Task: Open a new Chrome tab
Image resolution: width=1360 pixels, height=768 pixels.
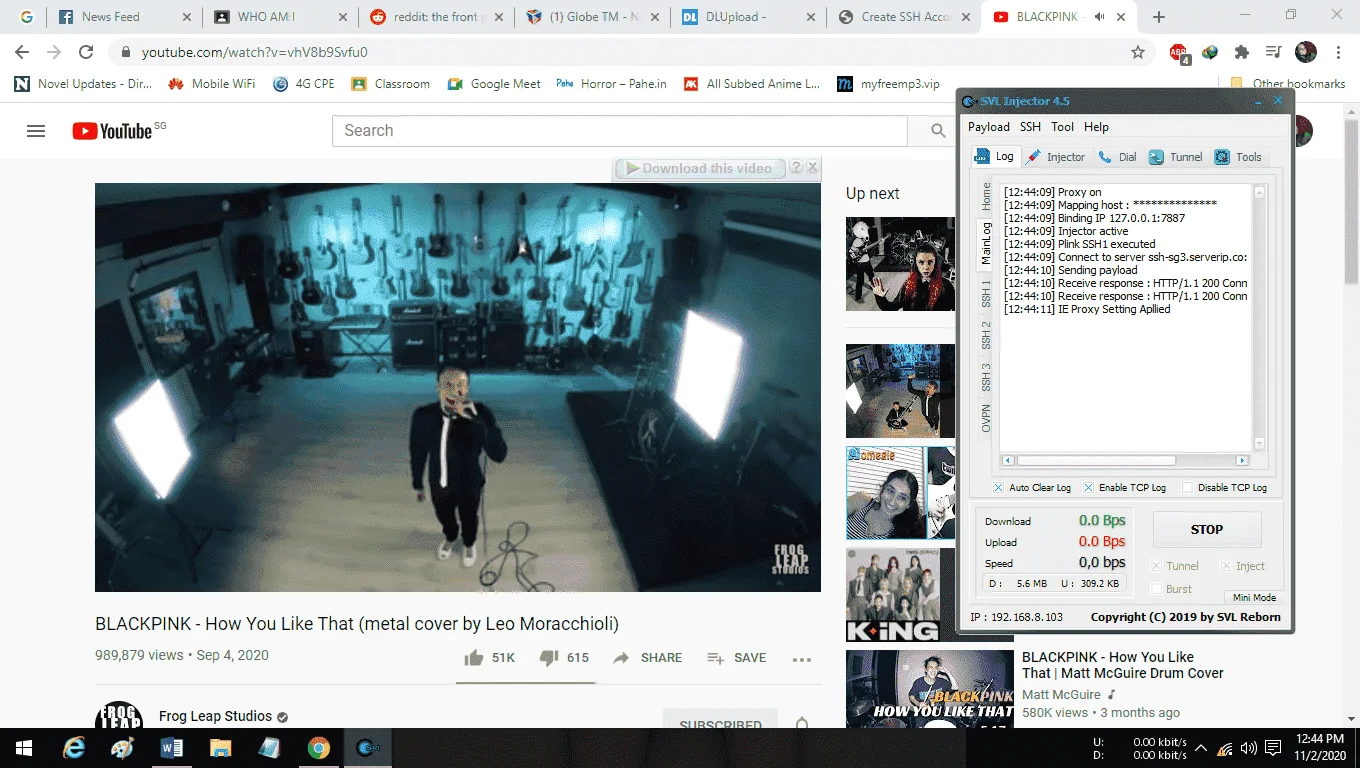Action: tap(1159, 17)
